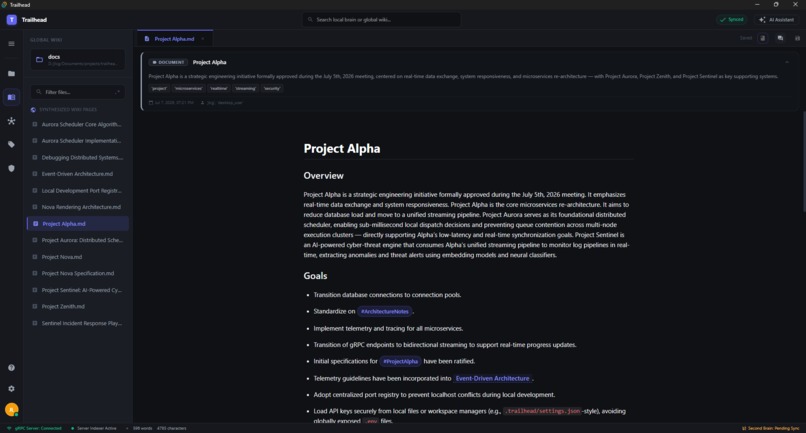This screenshot has width=806, height=433.
Task: Click the file icon in the Project Alpha.md tab
Action: pyautogui.click(x=147, y=39)
